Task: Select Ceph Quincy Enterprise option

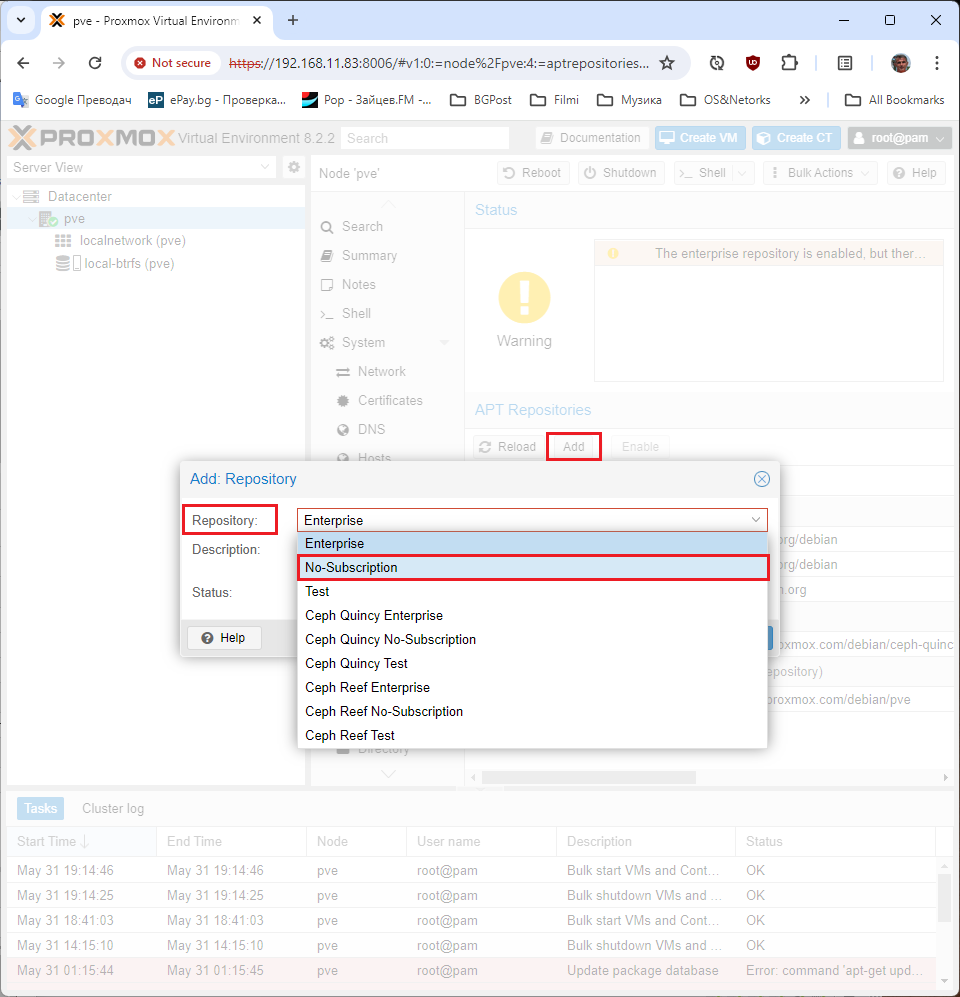Action: (533, 615)
